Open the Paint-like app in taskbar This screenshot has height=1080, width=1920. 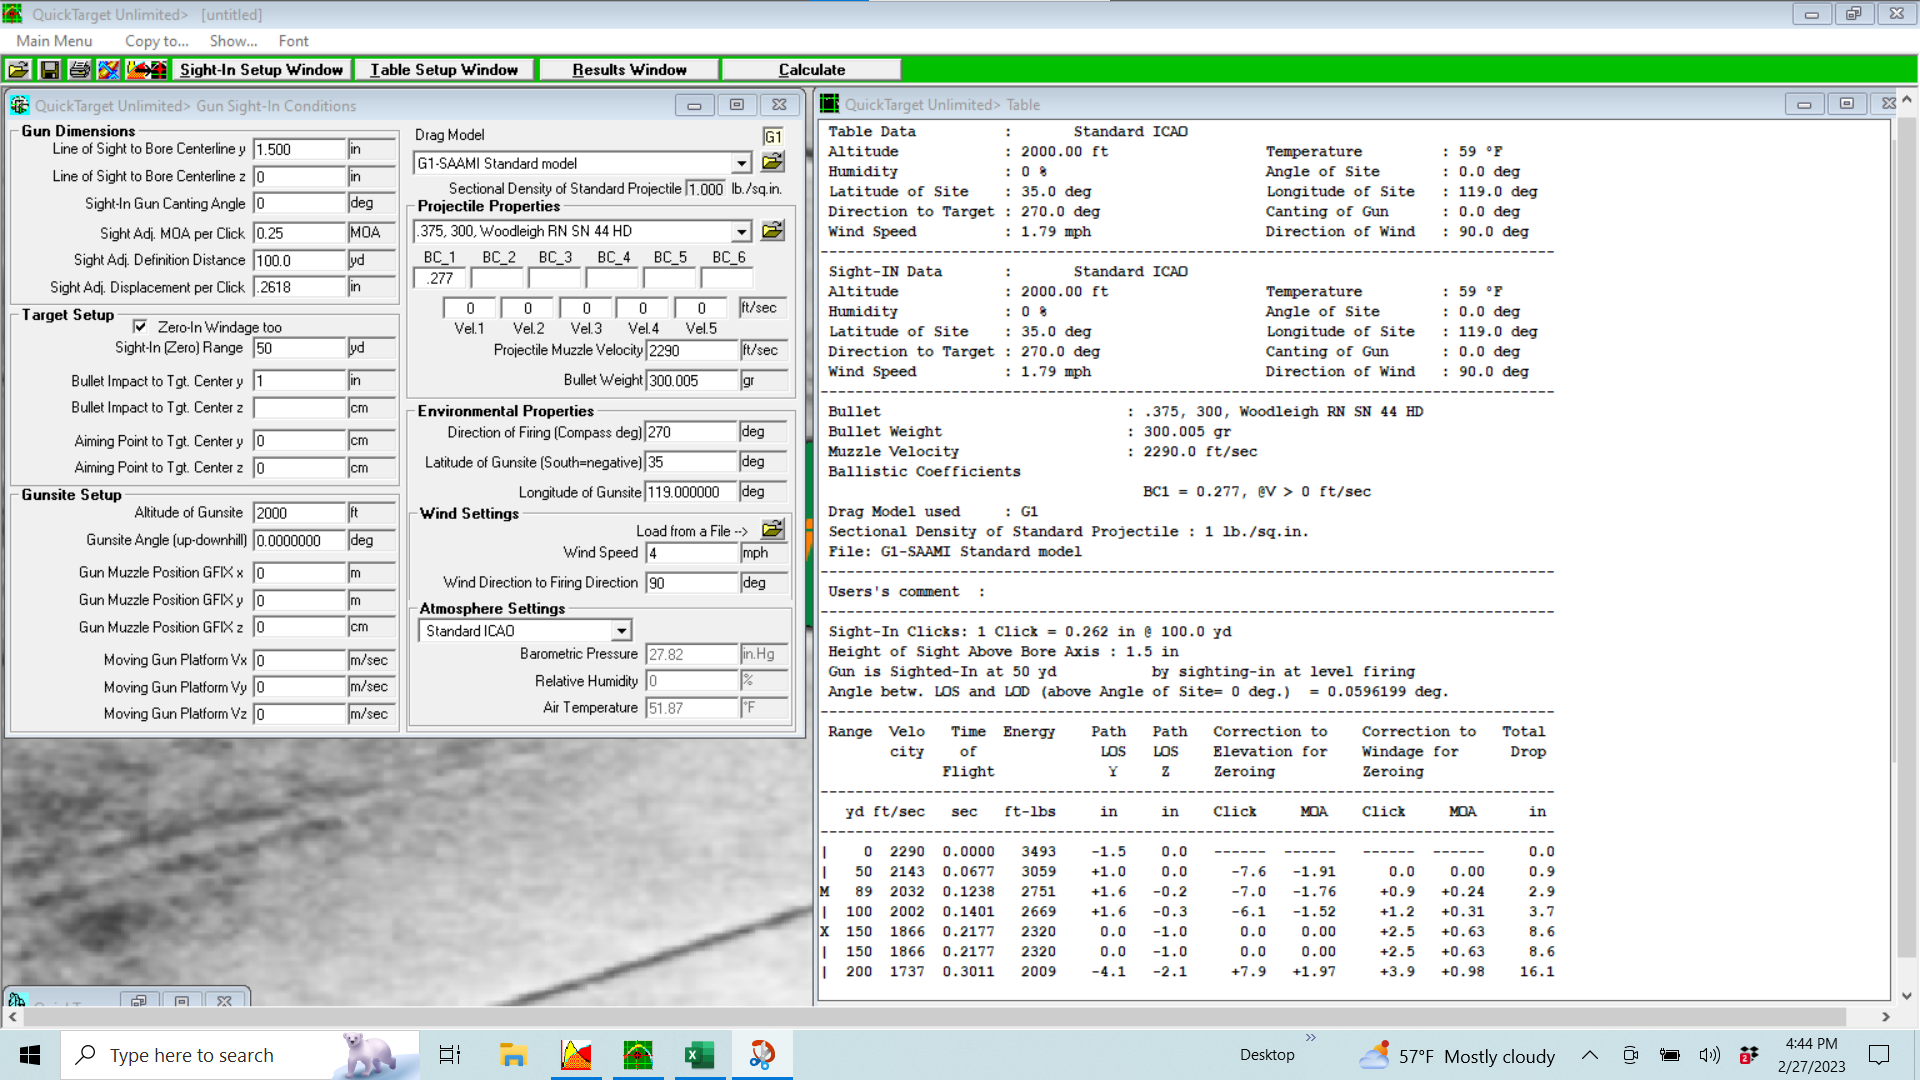point(762,1055)
